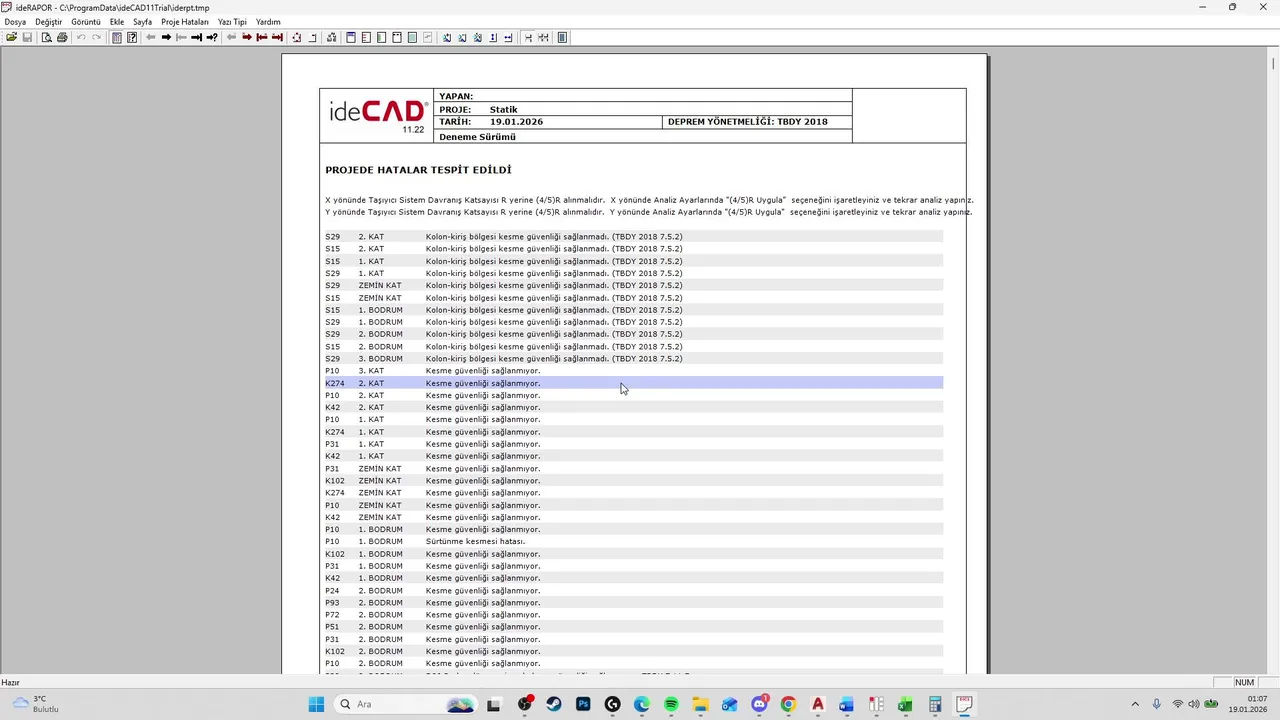Open the Proje Hataları menu
The height and width of the screenshot is (720, 1280).
pos(185,22)
